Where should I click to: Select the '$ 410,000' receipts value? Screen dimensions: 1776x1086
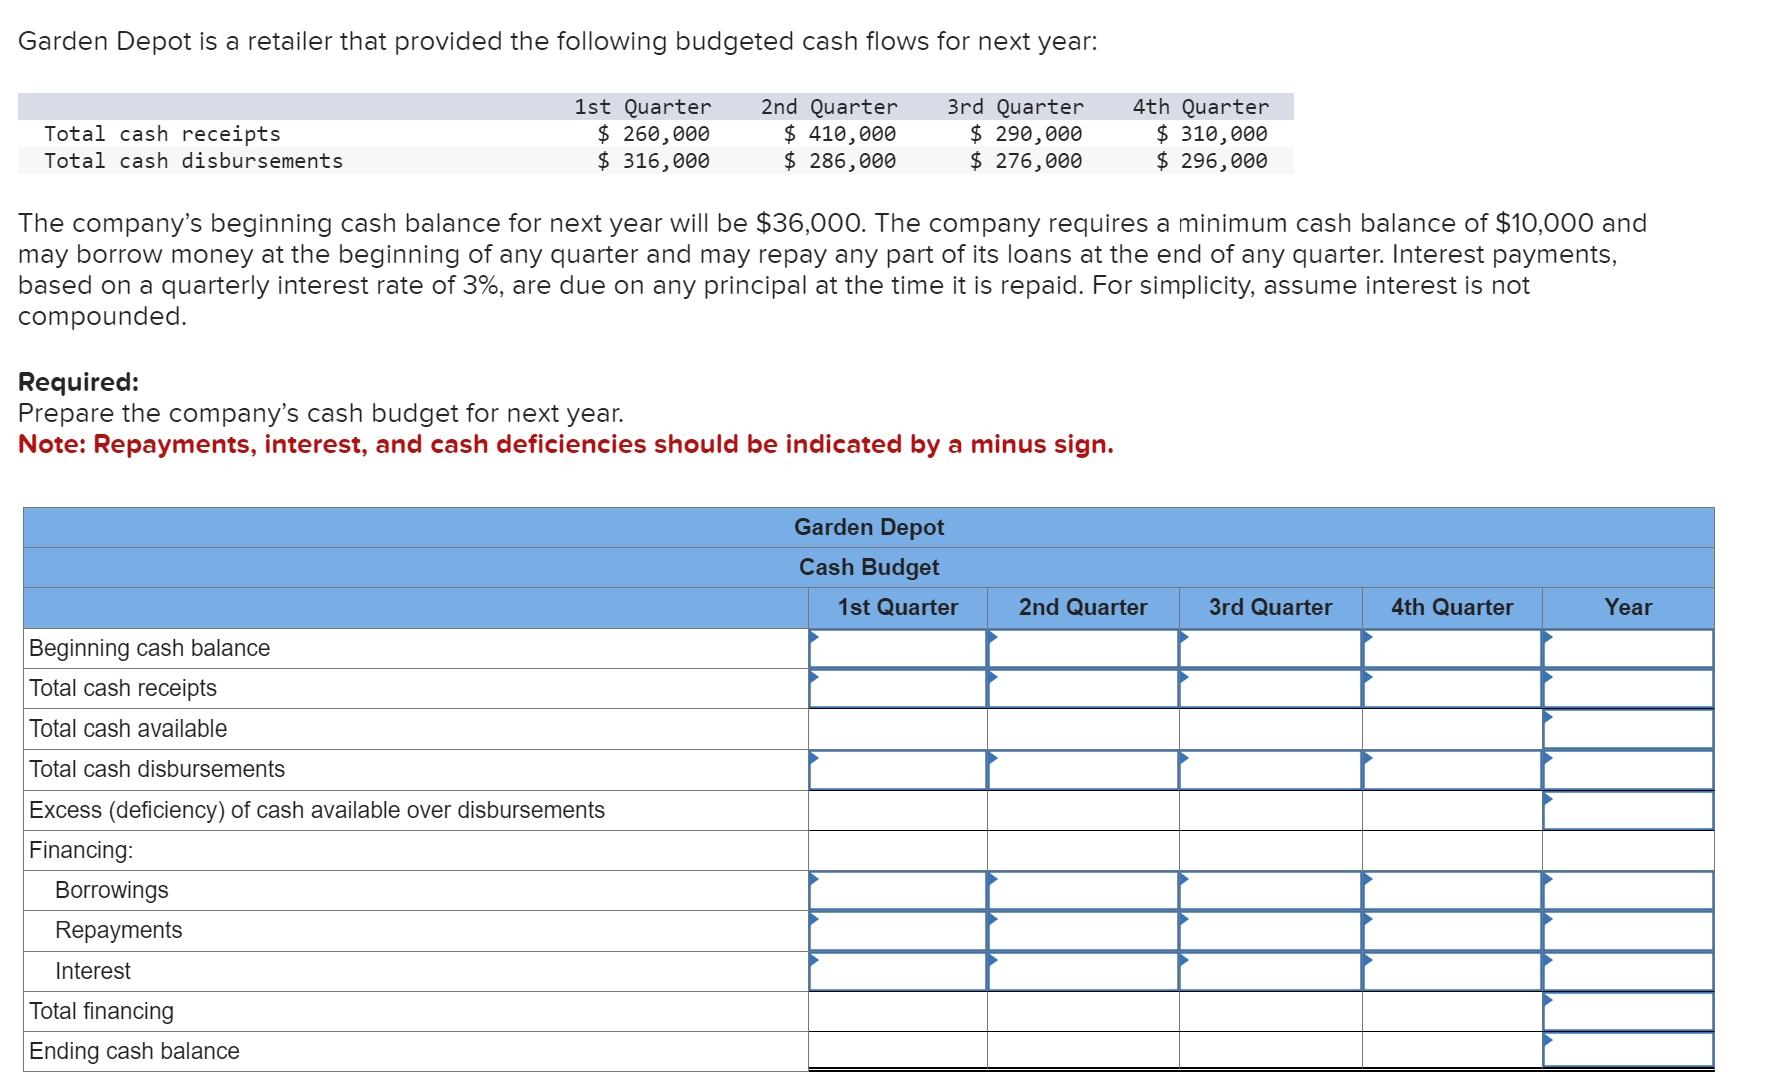coord(840,134)
